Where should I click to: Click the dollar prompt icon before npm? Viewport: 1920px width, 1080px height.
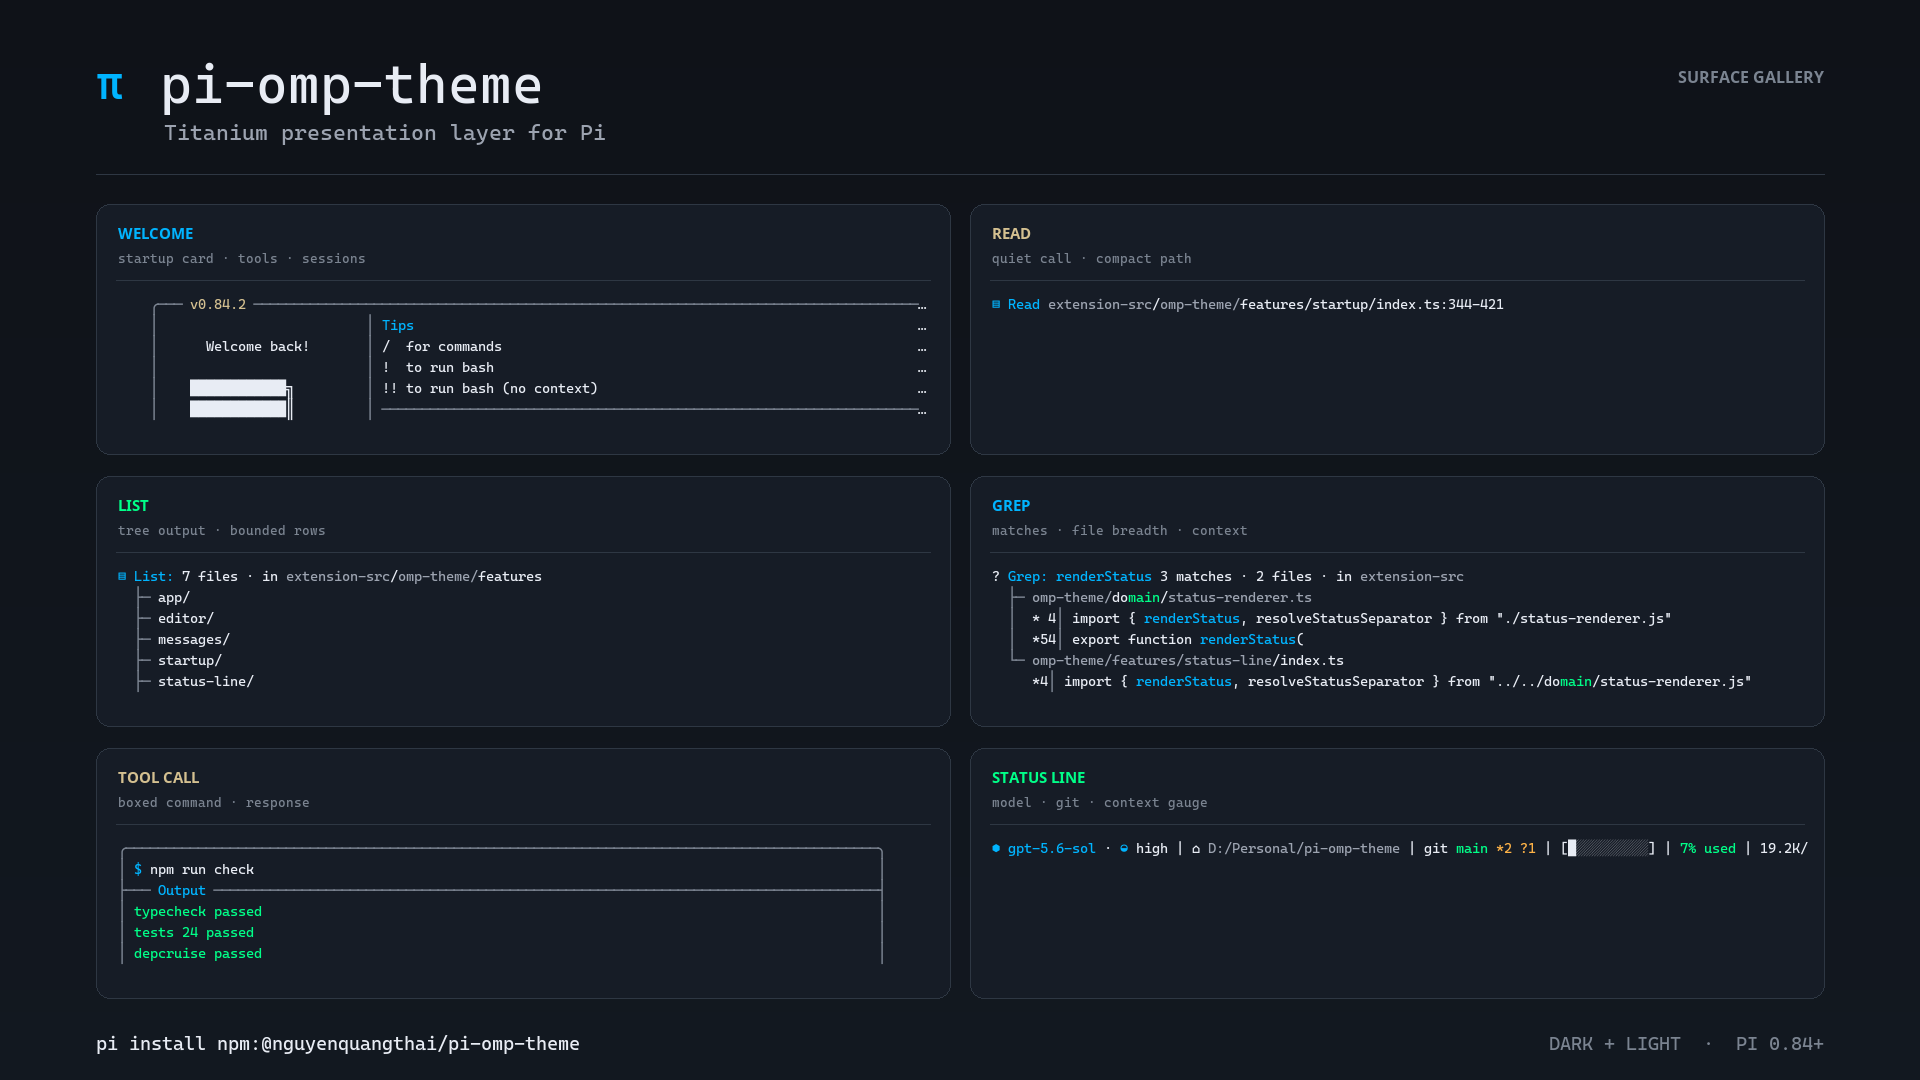click(138, 869)
